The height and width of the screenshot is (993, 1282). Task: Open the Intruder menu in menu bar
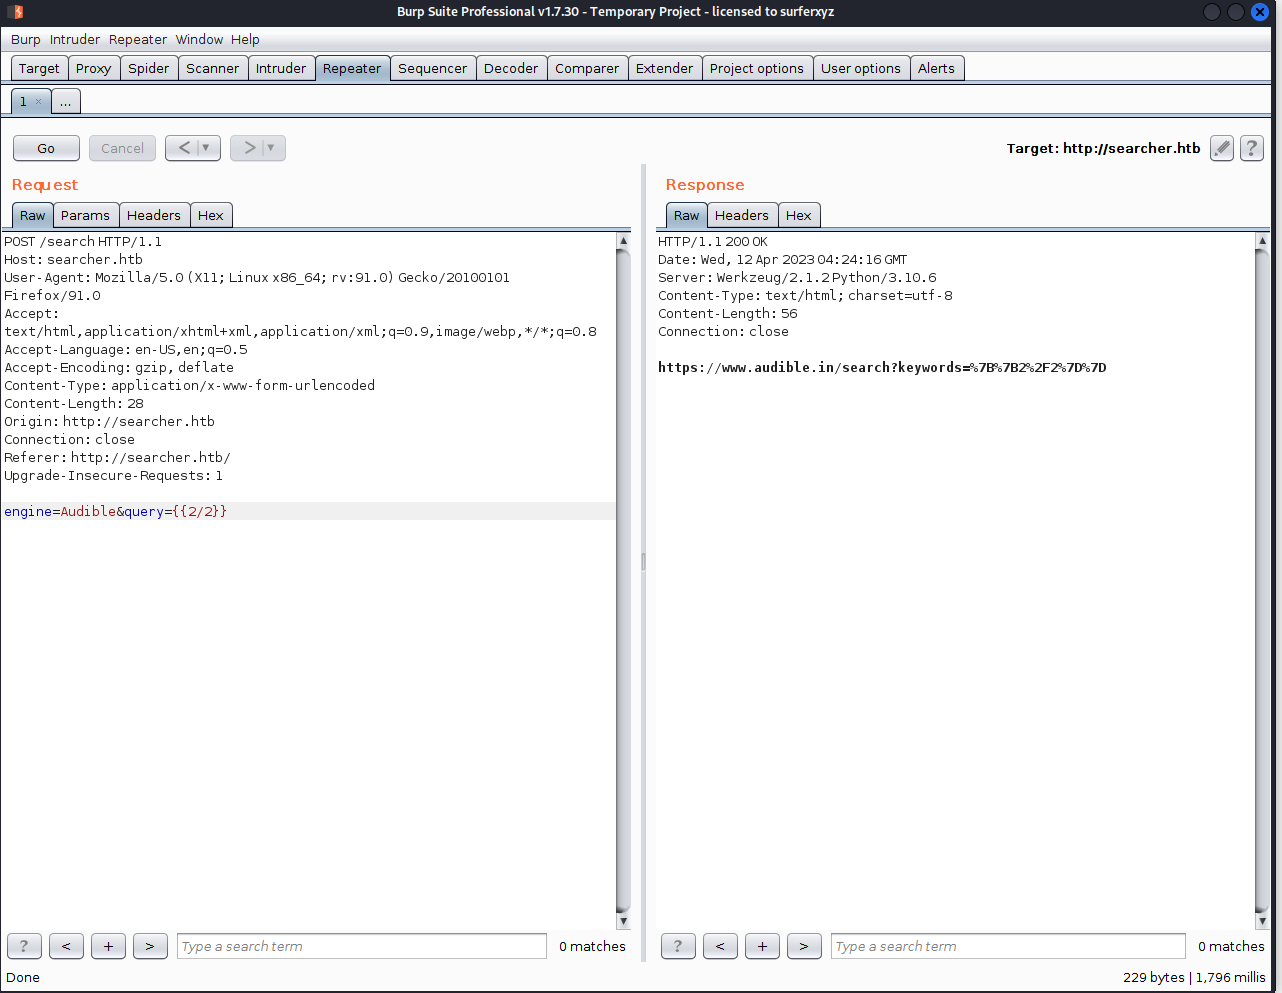(75, 39)
